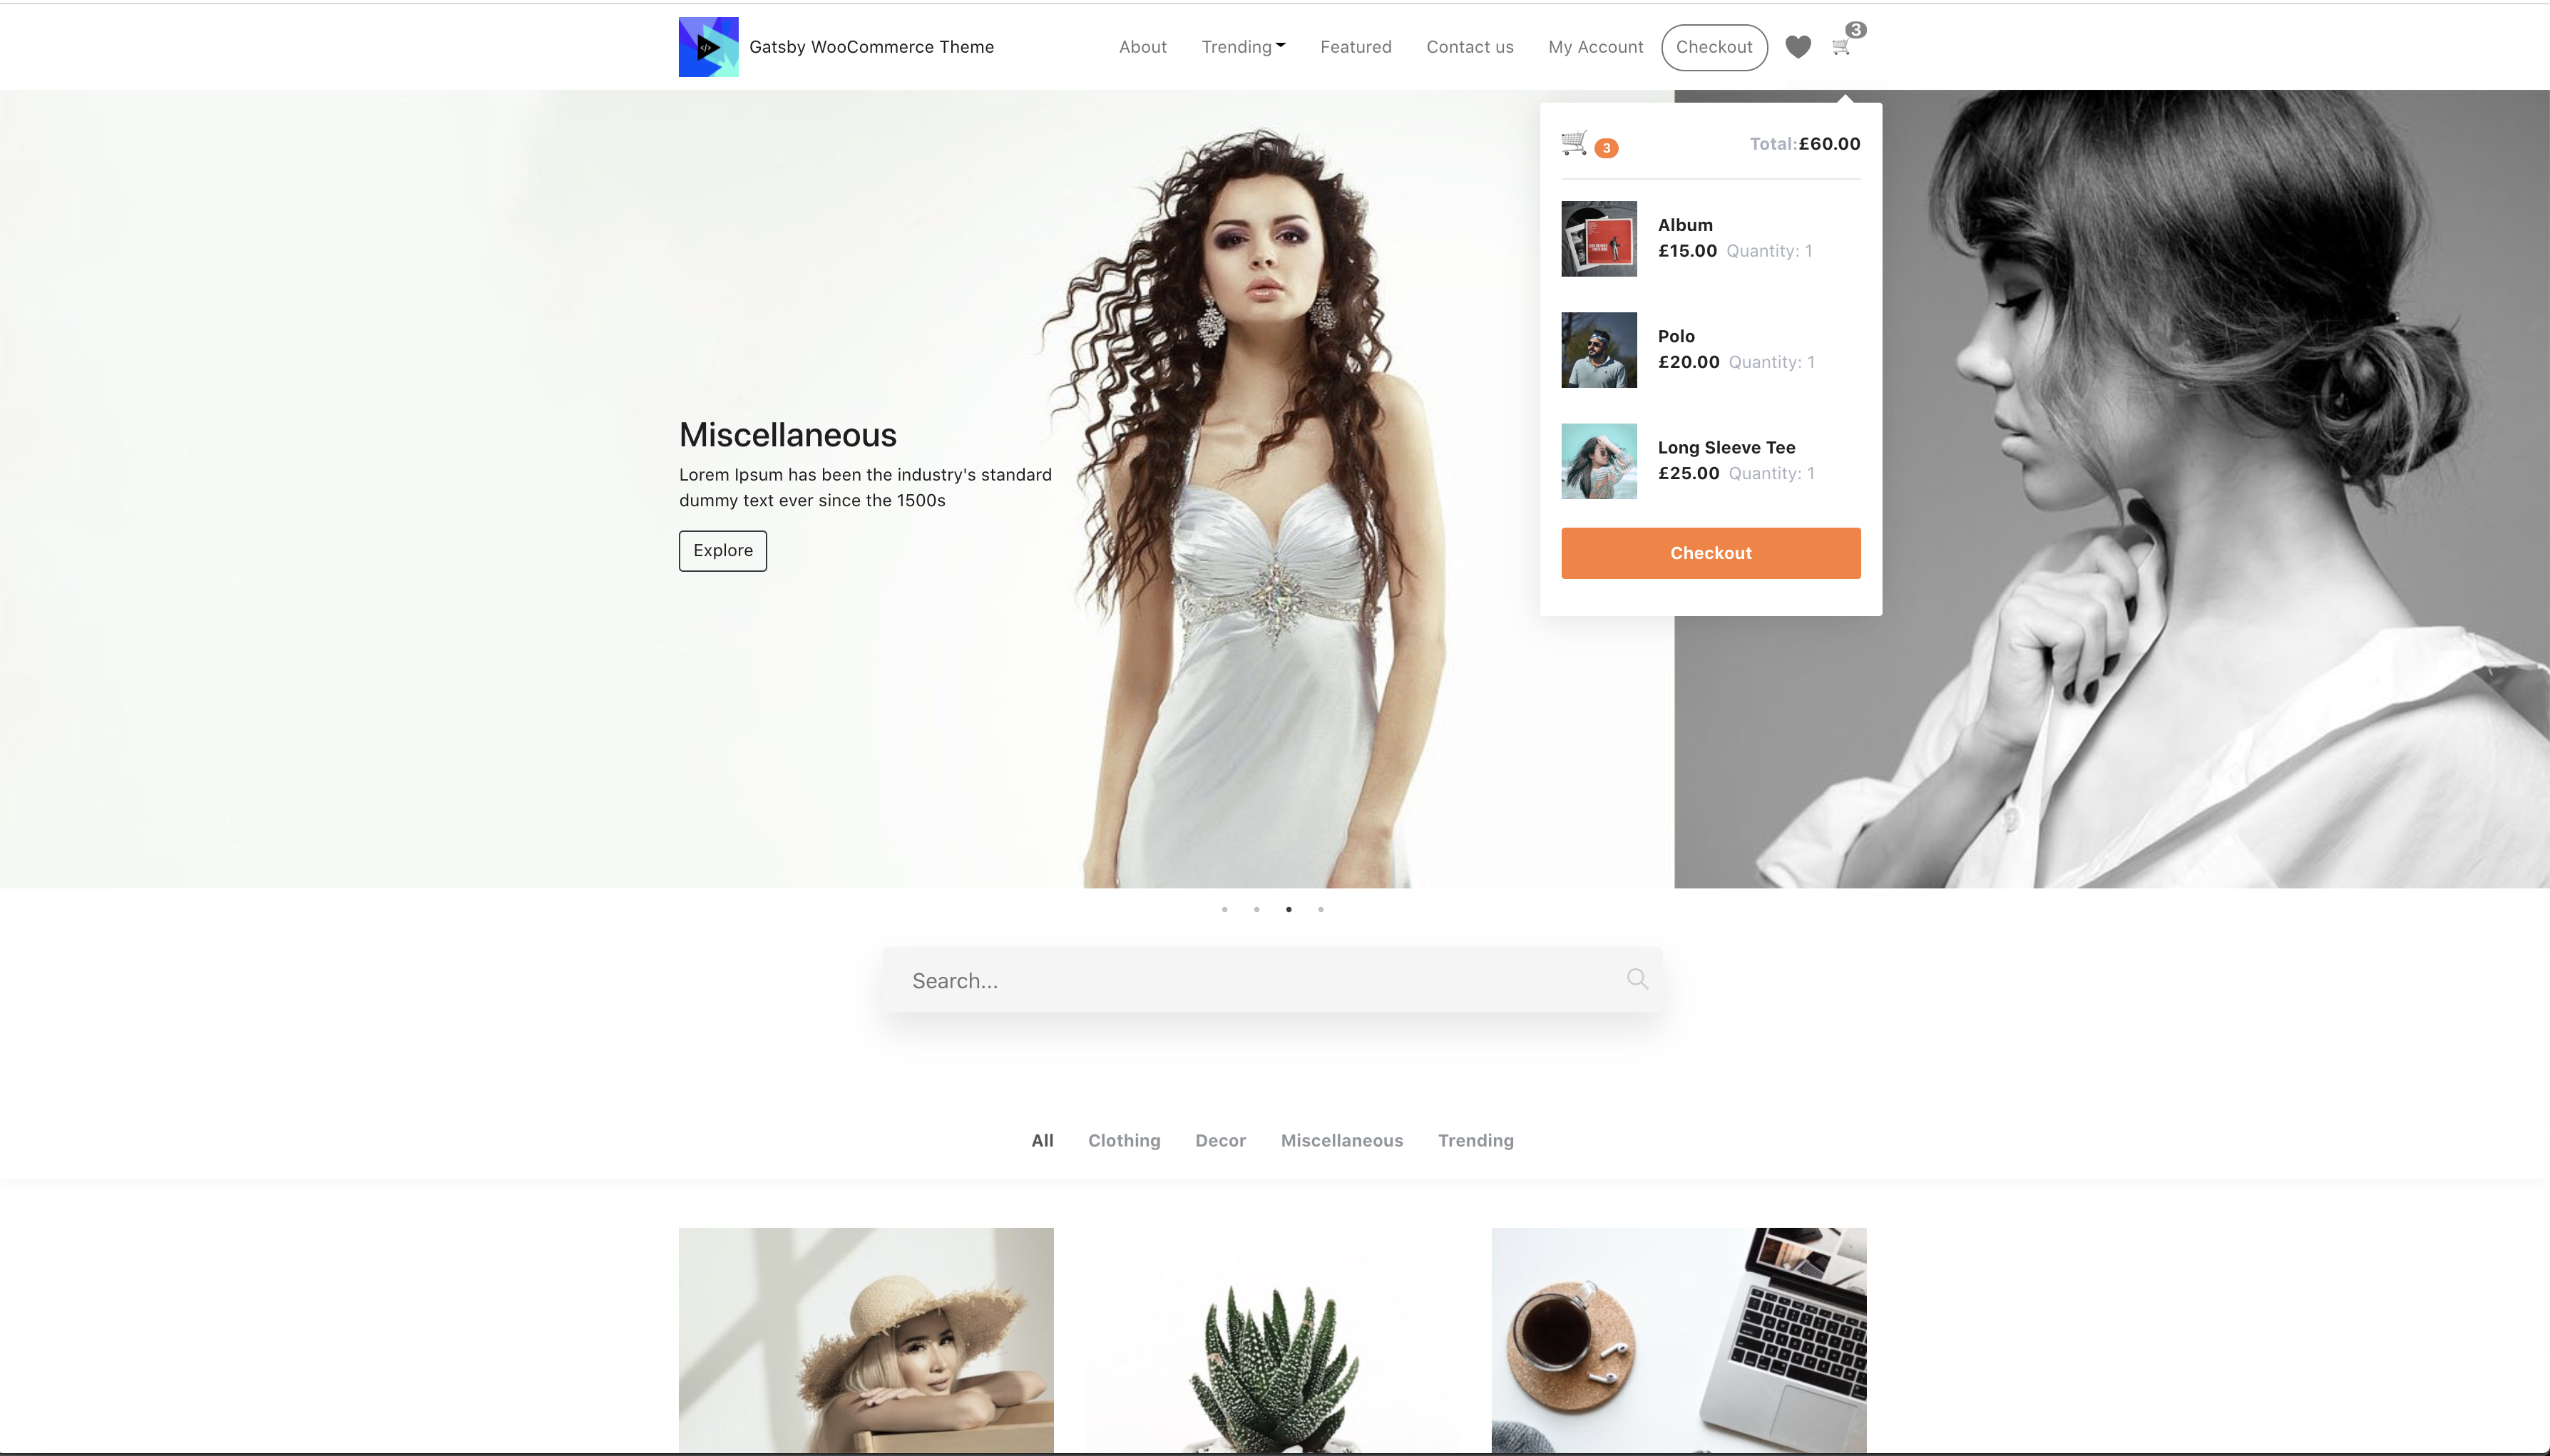Click the Gatsby WooCommerce logo icon
Screen dimensions: 2550x1456
point(707,46)
